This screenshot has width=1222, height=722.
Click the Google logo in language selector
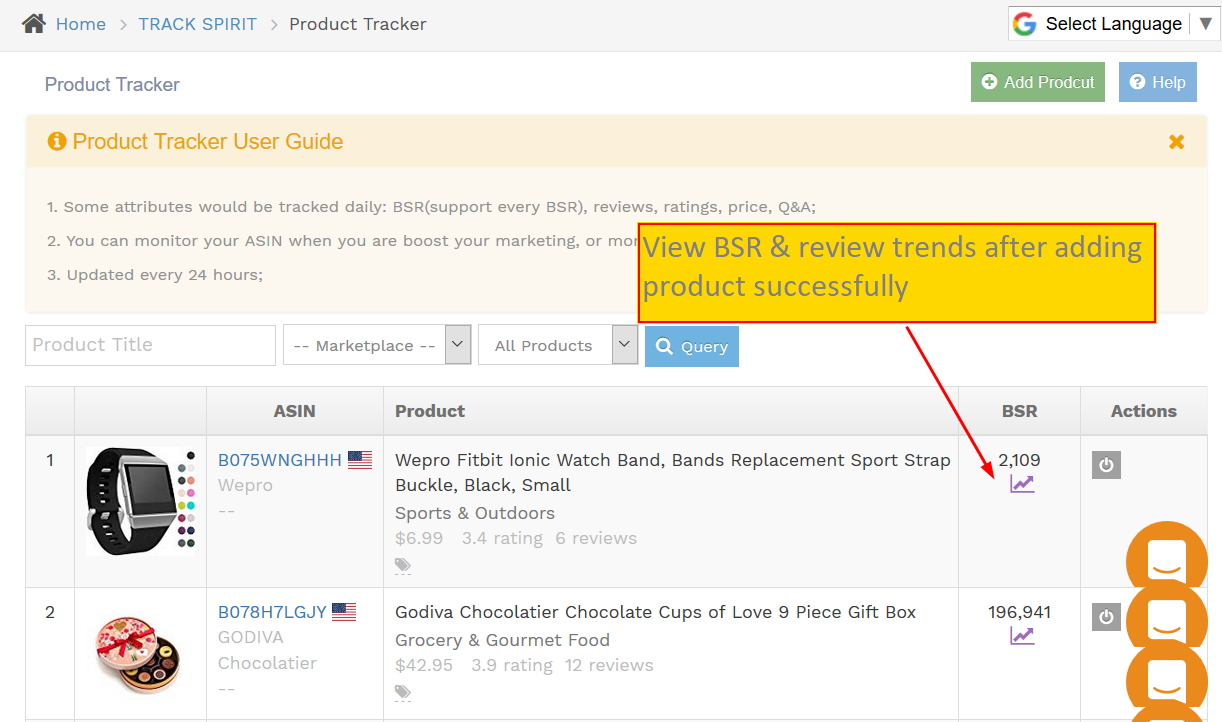coord(1024,24)
